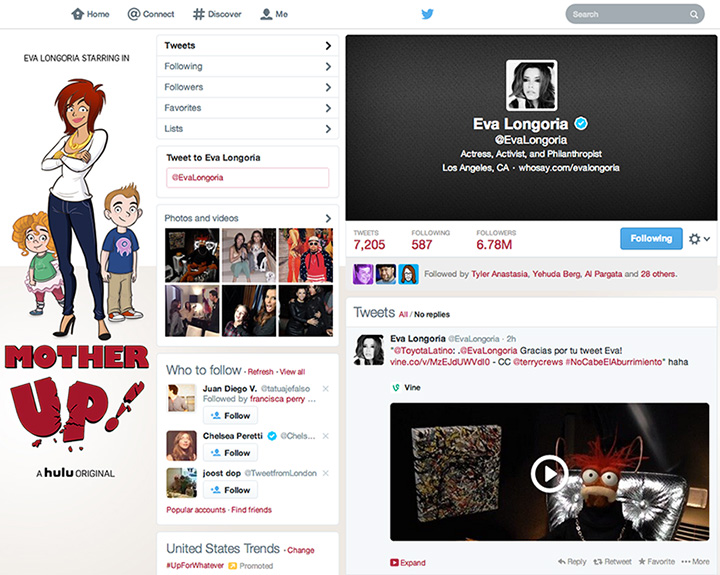Viewport: 720px width, 575px height.
Task: Open the @terrycrews mention
Action: coord(538,362)
